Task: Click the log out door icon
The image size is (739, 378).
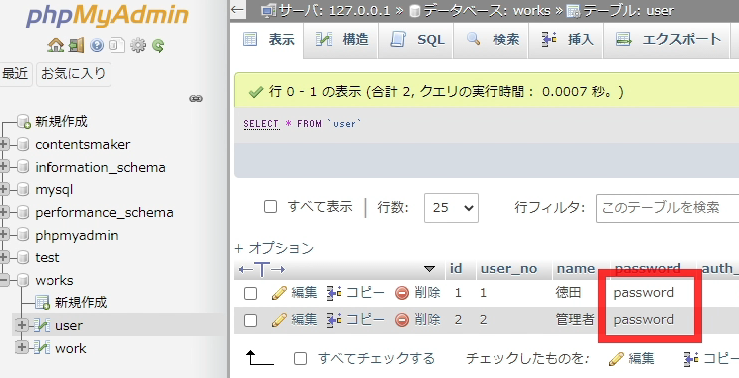Action: pyautogui.click(x=76, y=45)
